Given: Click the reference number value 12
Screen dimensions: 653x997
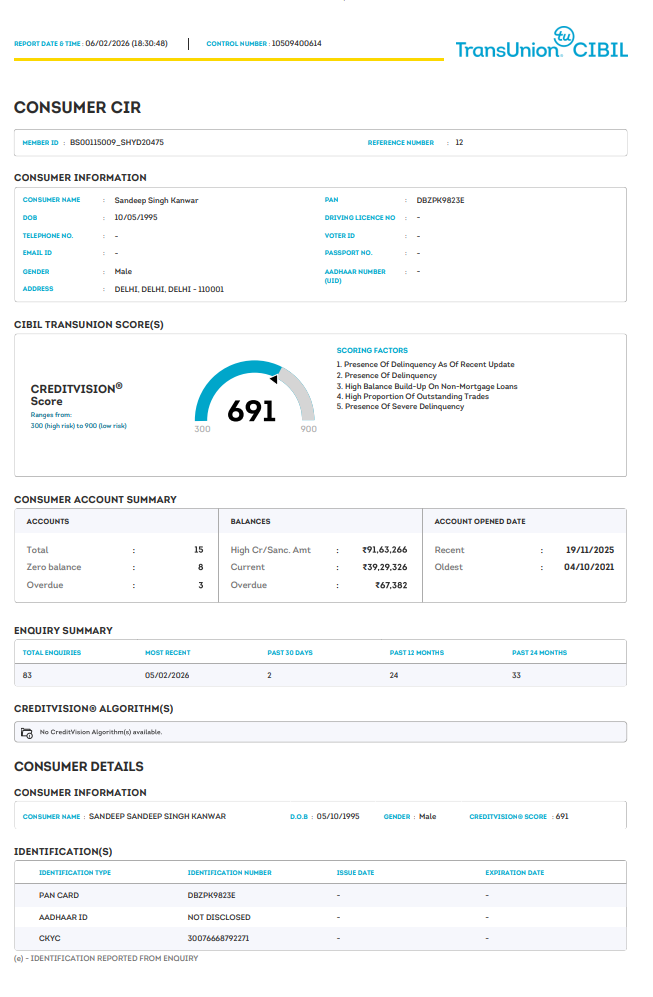Looking at the screenshot, I should pos(459,142).
